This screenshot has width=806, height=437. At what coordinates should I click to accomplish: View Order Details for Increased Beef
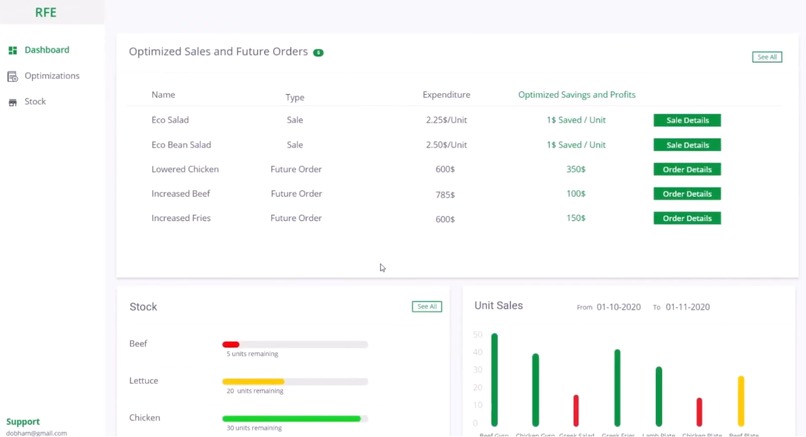click(687, 194)
